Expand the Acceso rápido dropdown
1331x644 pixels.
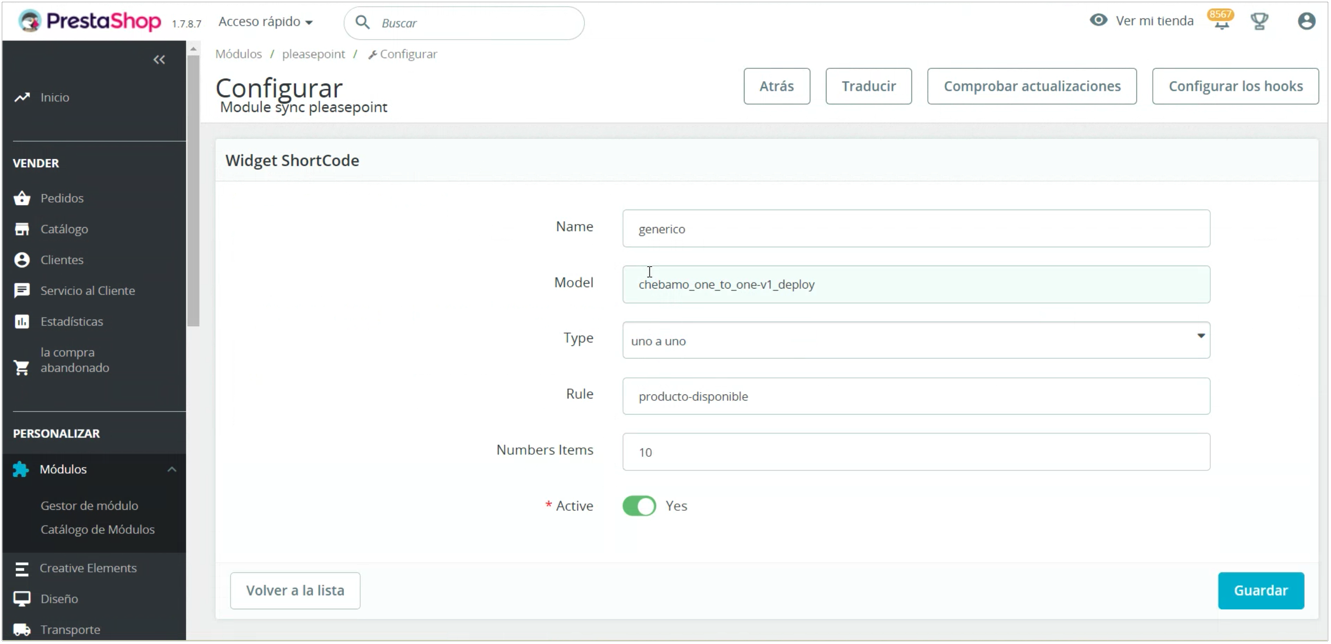point(266,22)
